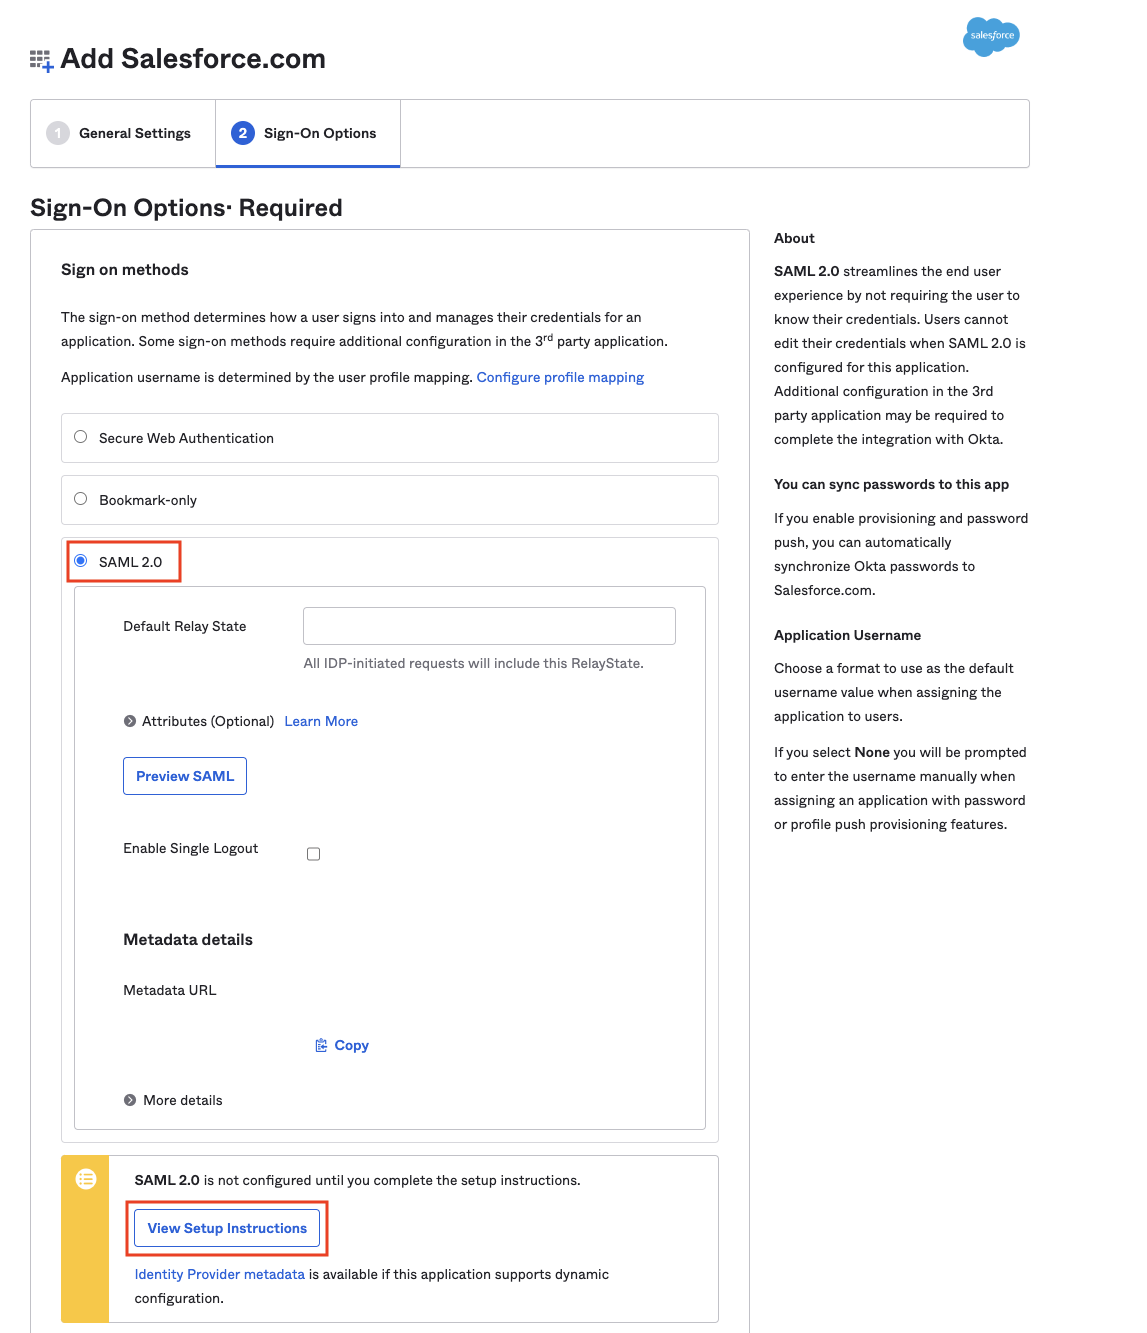Open View Setup Instructions

coord(227,1228)
